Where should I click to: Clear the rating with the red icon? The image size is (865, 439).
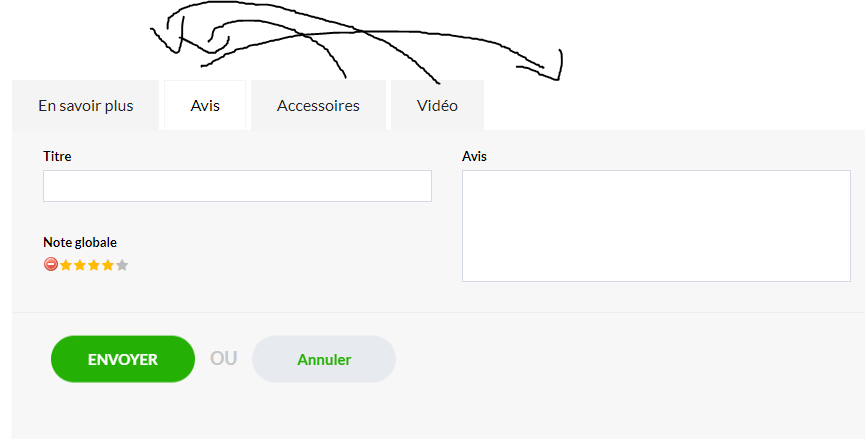click(x=51, y=265)
